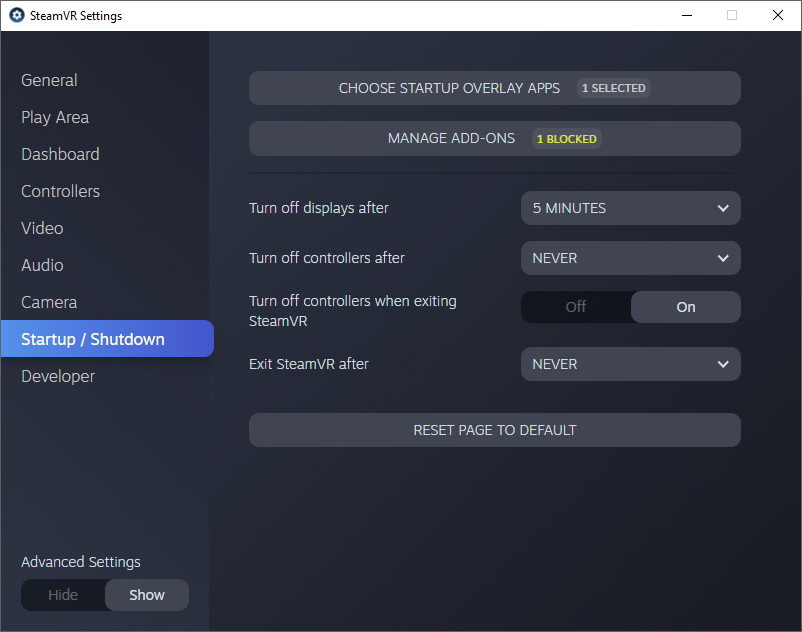802x632 pixels.
Task: Go to the Controllers settings tab
Action: pyautogui.click(x=60, y=191)
